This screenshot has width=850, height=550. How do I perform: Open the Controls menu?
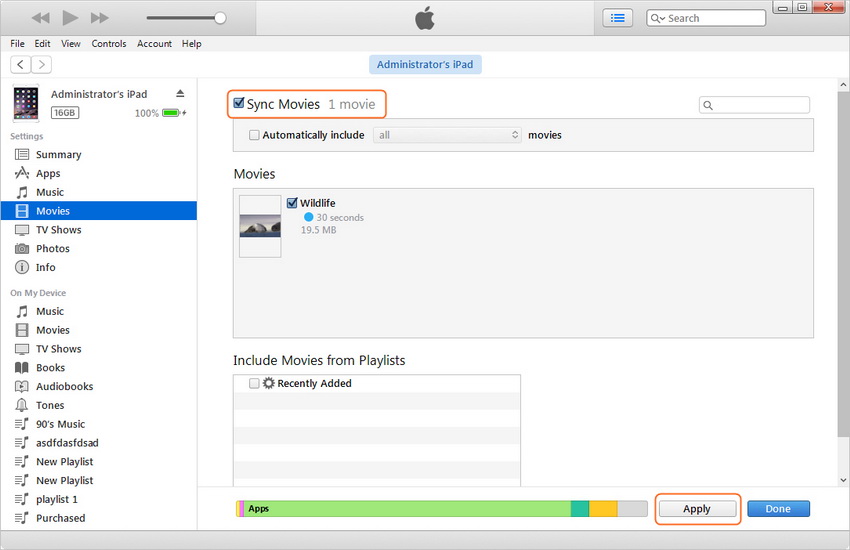click(109, 44)
